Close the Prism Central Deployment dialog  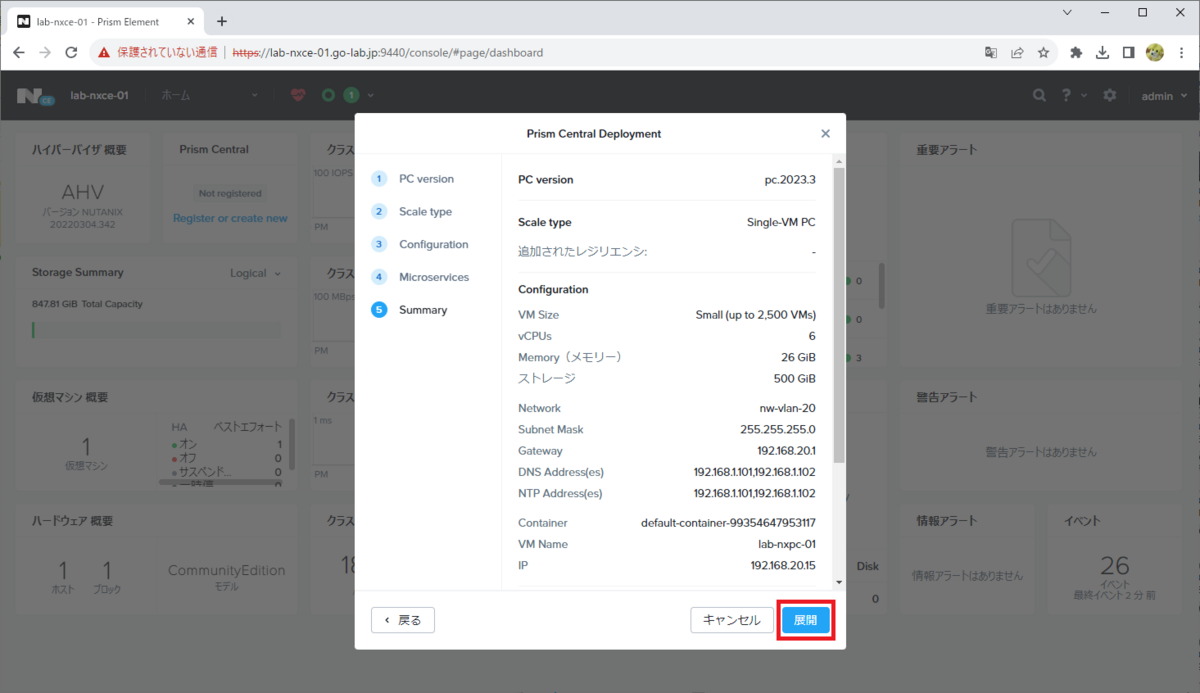pyautogui.click(x=825, y=133)
